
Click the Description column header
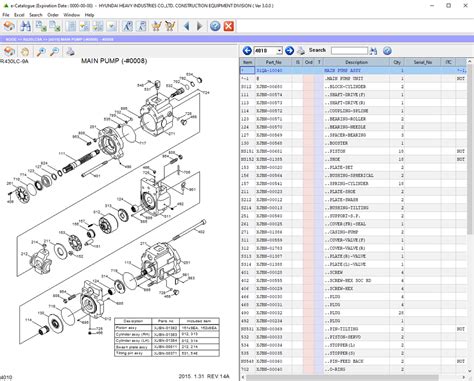[x=356, y=62]
